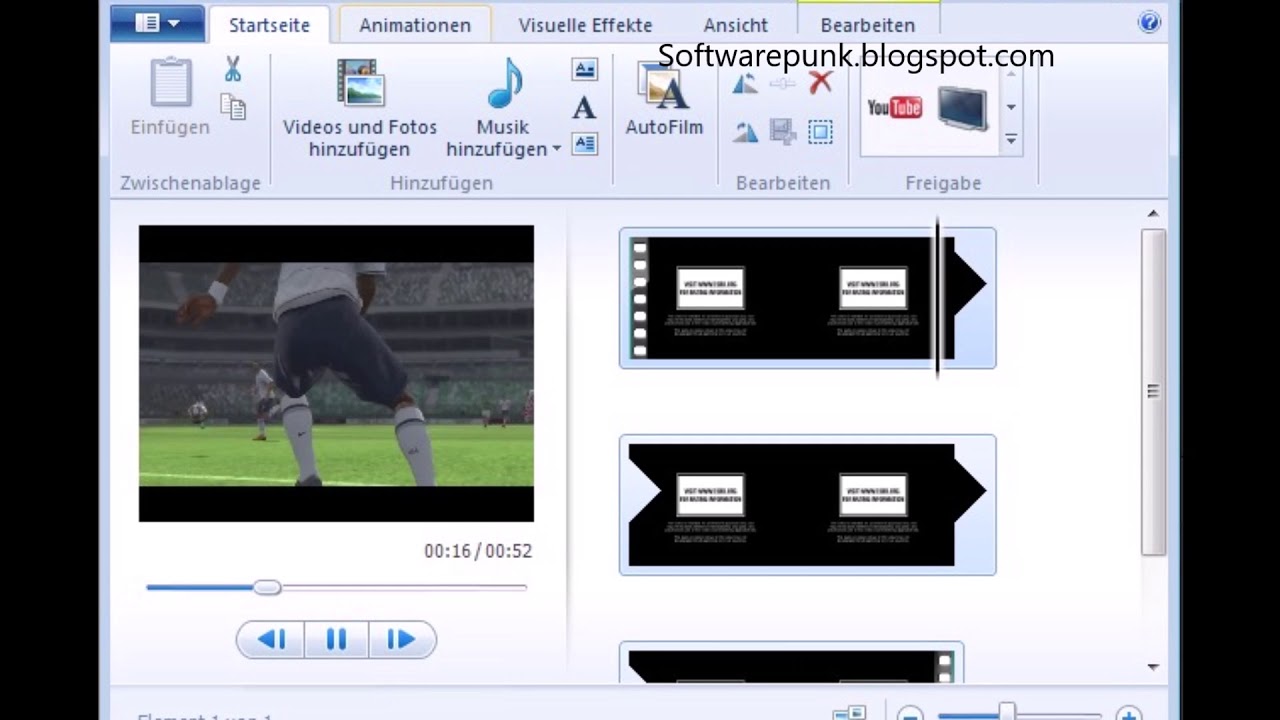Click the scissors cut icon
This screenshot has height=720, width=1280.
coord(233,69)
